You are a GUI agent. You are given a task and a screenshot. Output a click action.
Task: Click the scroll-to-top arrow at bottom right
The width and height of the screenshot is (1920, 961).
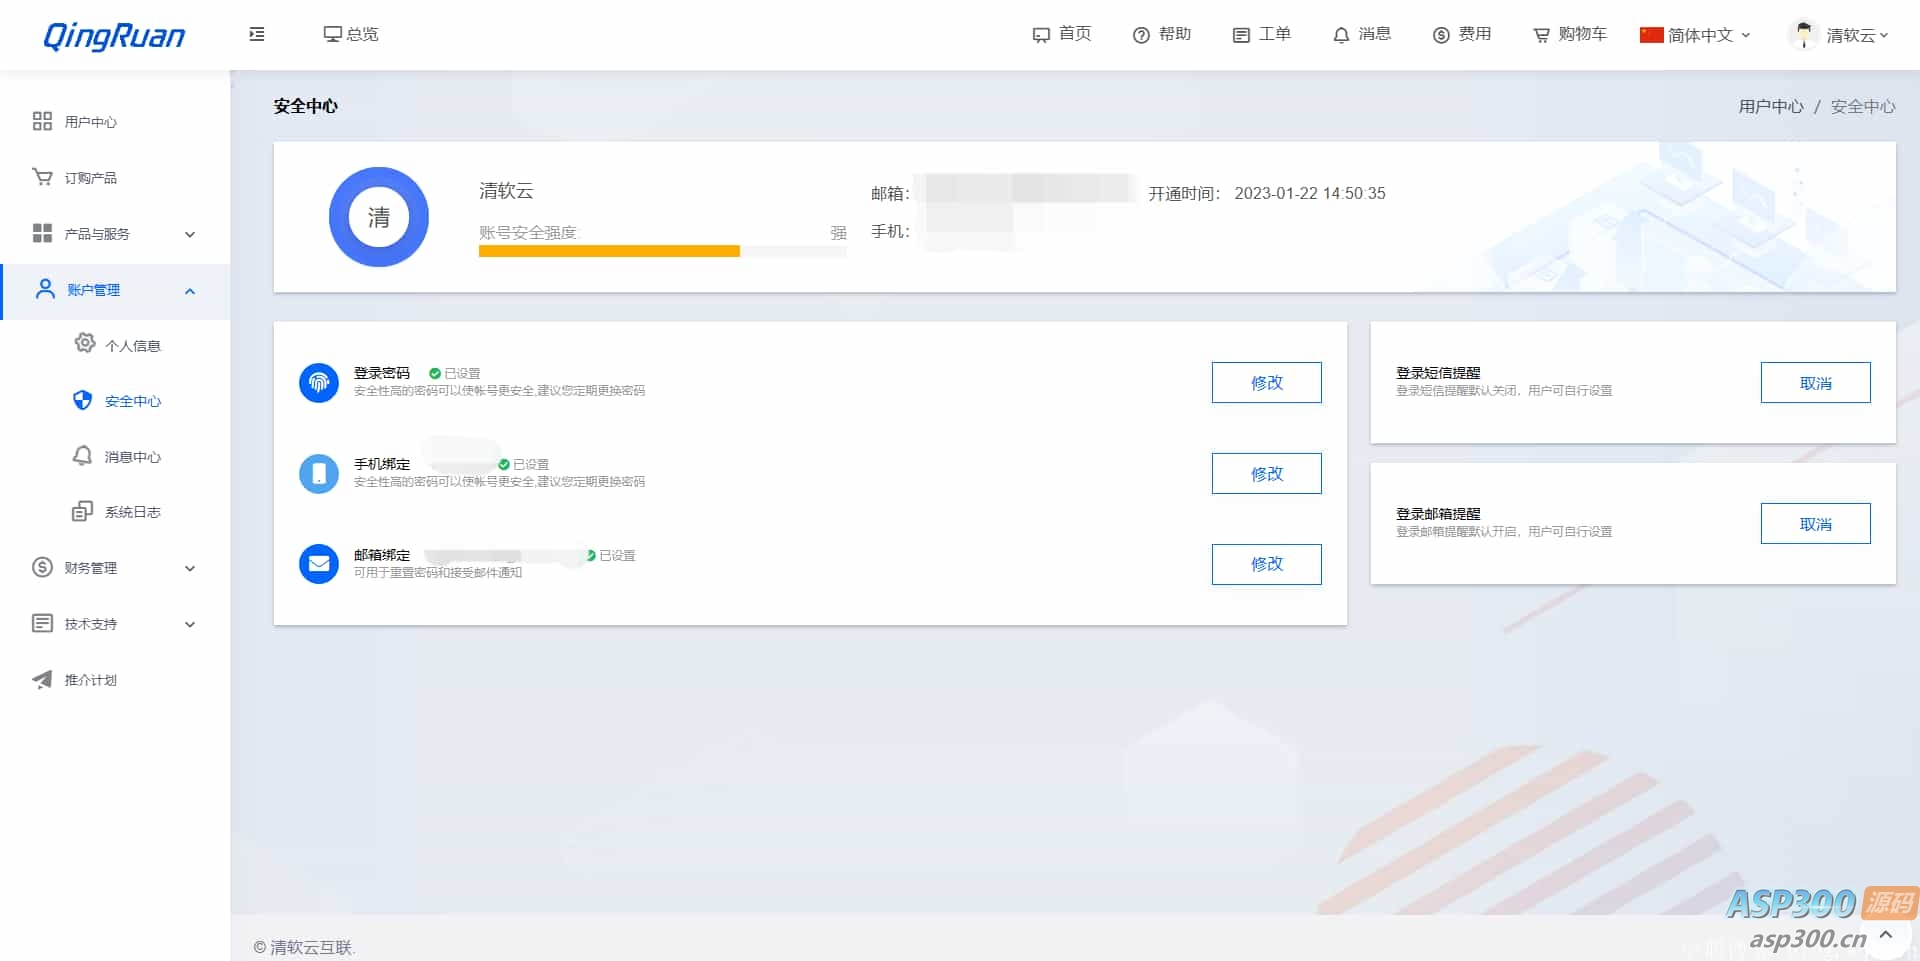click(1885, 935)
